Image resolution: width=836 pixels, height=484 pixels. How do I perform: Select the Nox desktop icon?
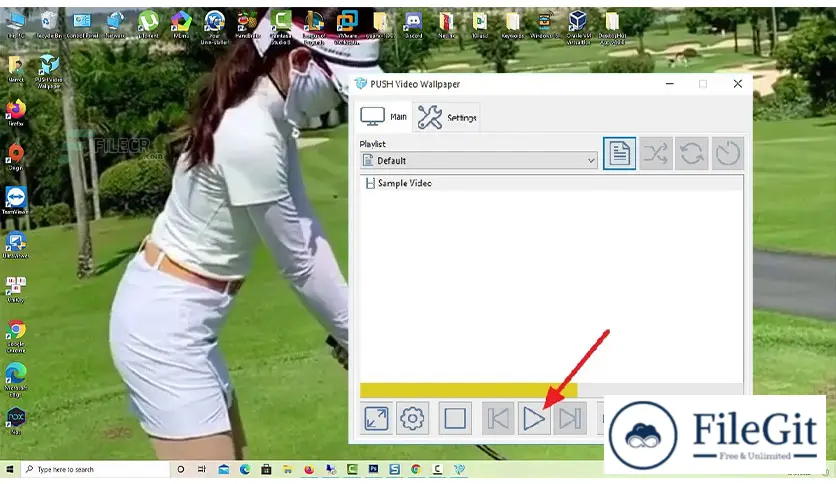pyautogui.click(x=16, y=421)
